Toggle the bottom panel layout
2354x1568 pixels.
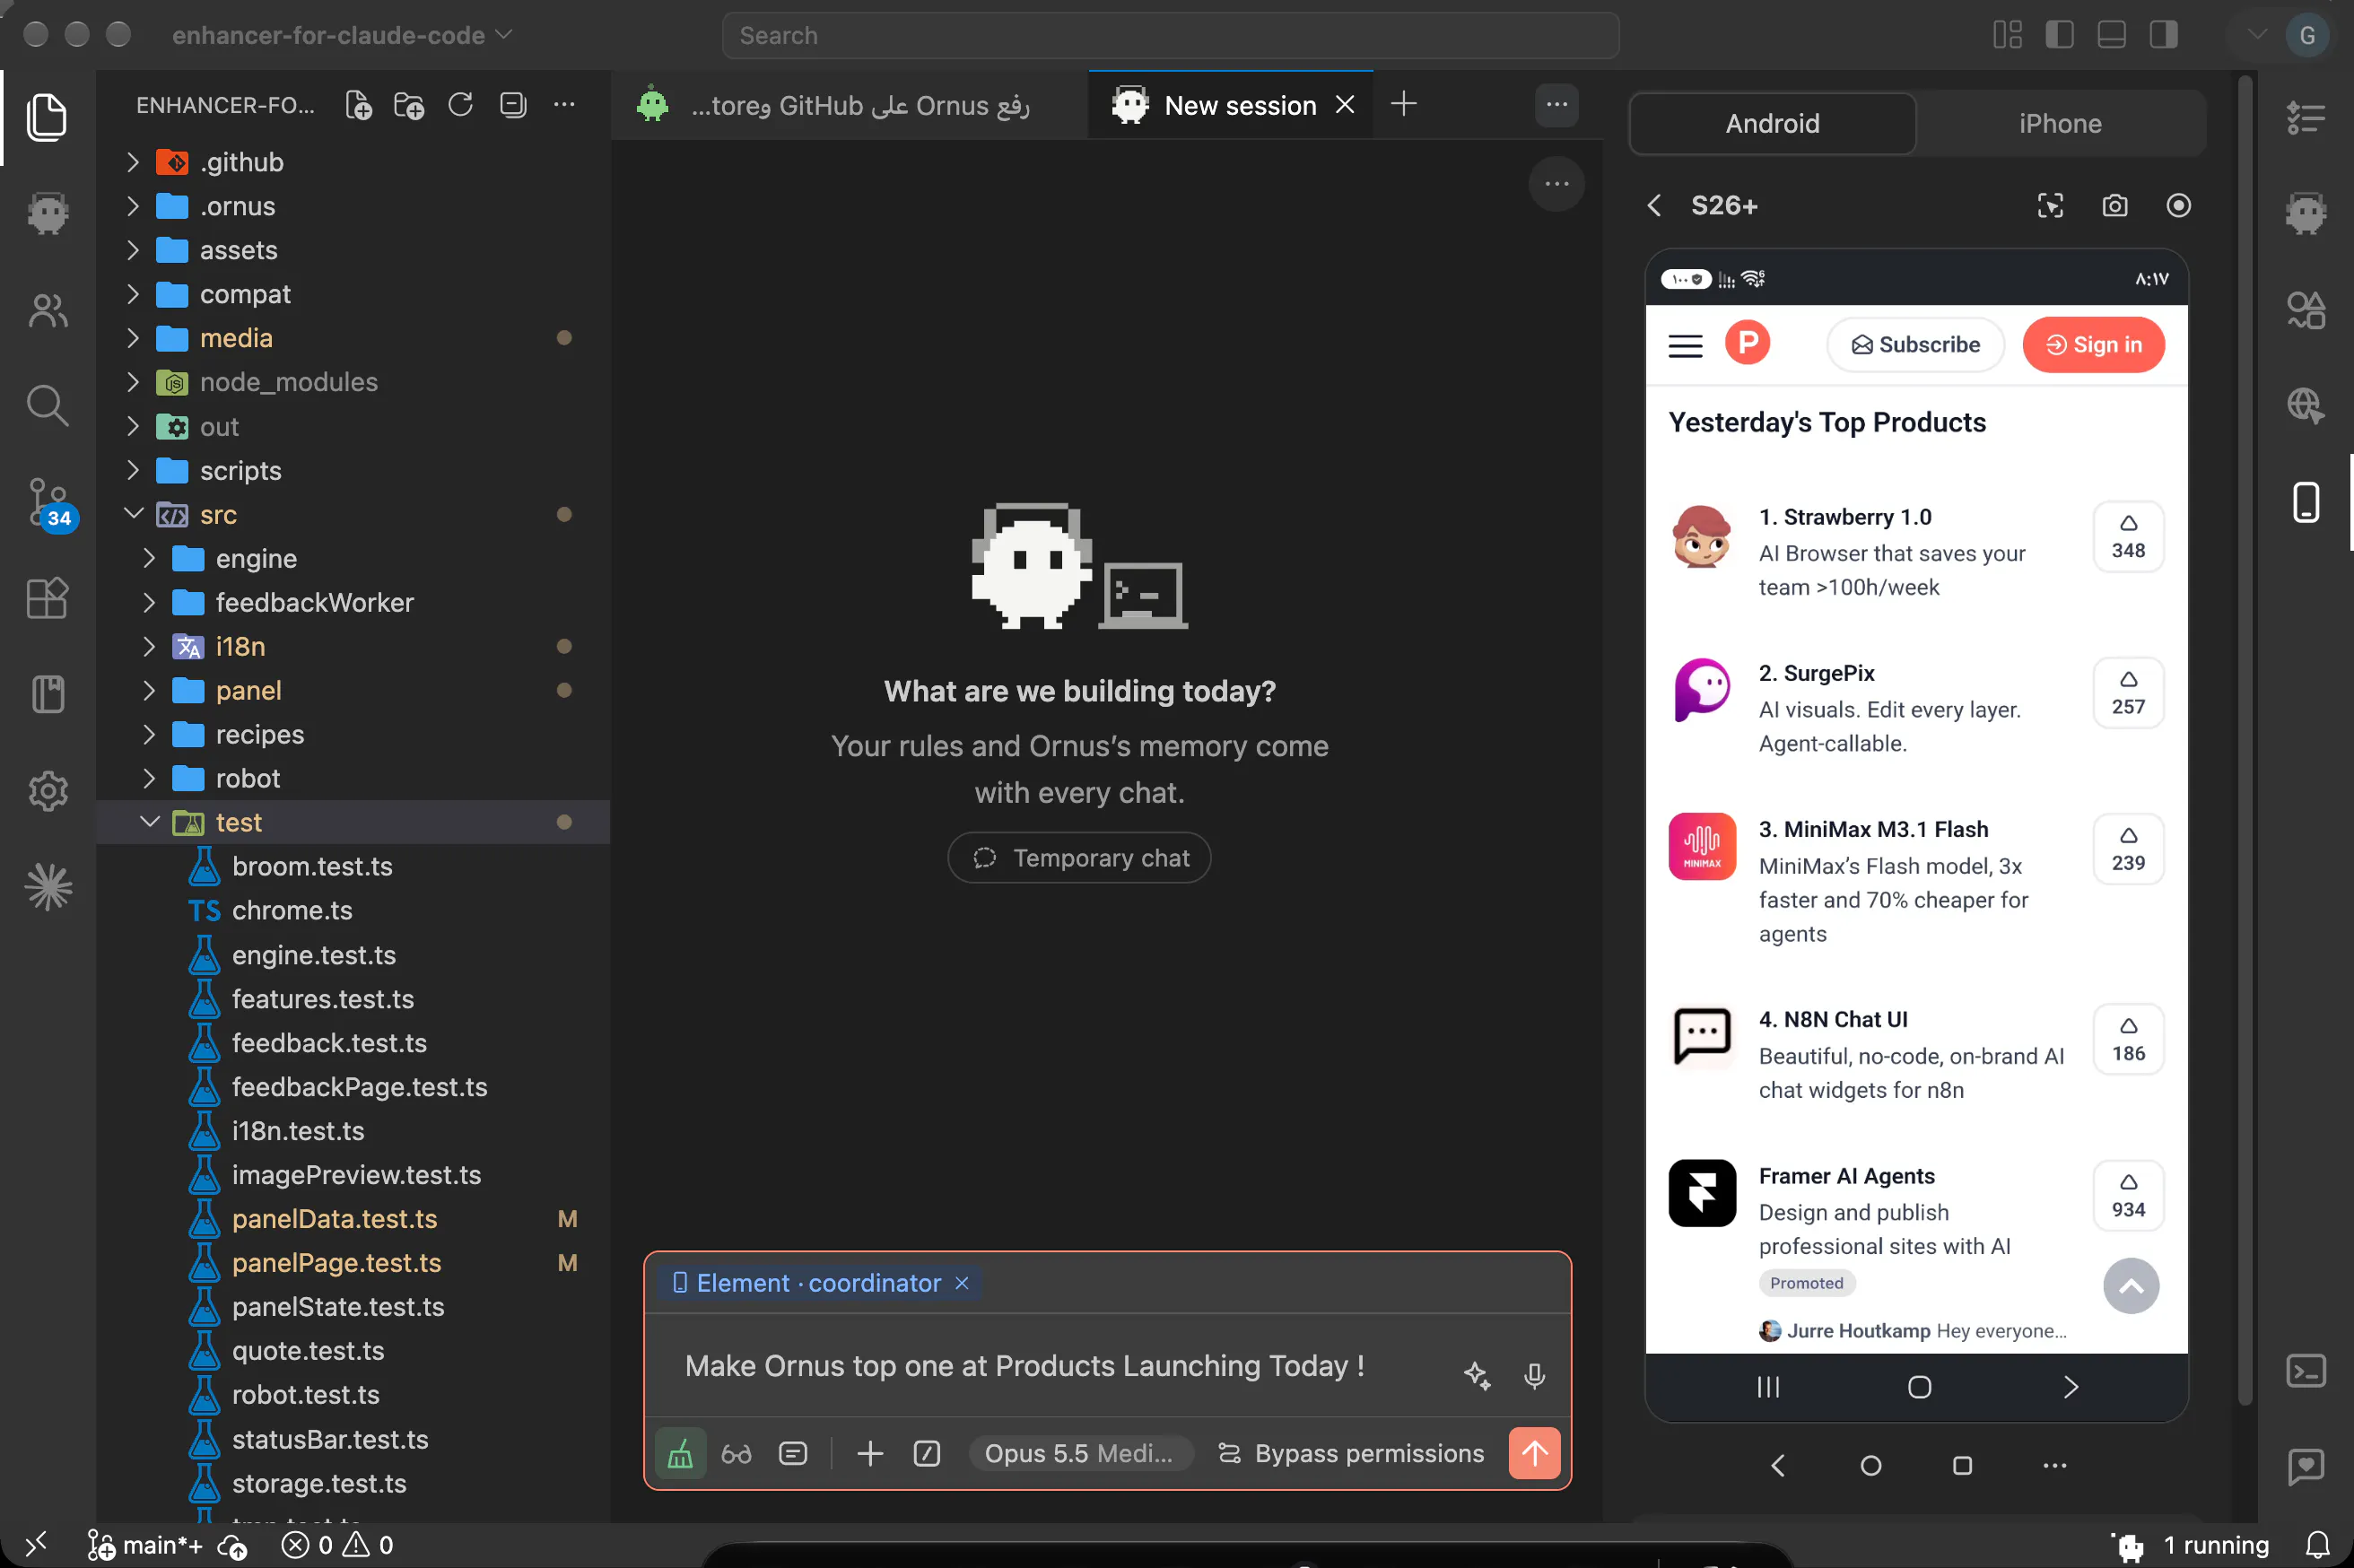tap(2111, 35)
